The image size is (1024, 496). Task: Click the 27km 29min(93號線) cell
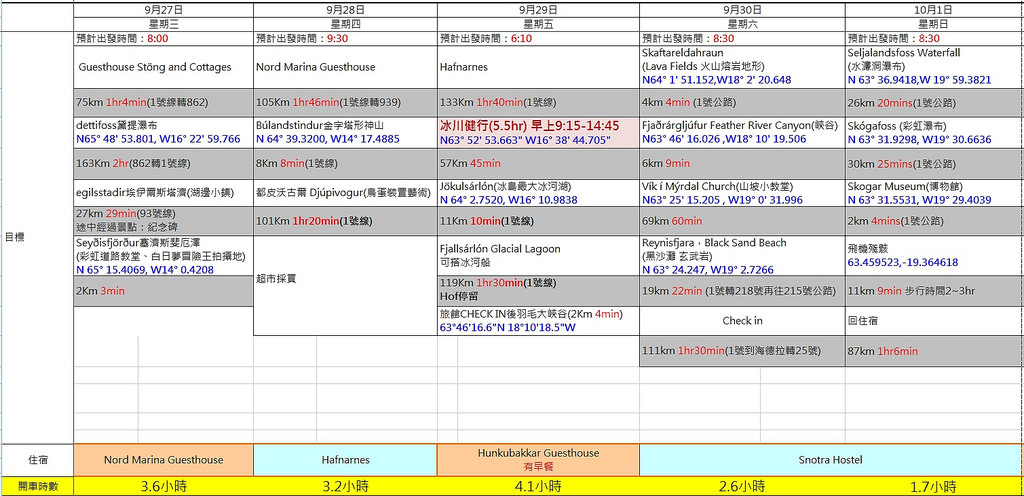pyautogui.click(x=163, y=221)
